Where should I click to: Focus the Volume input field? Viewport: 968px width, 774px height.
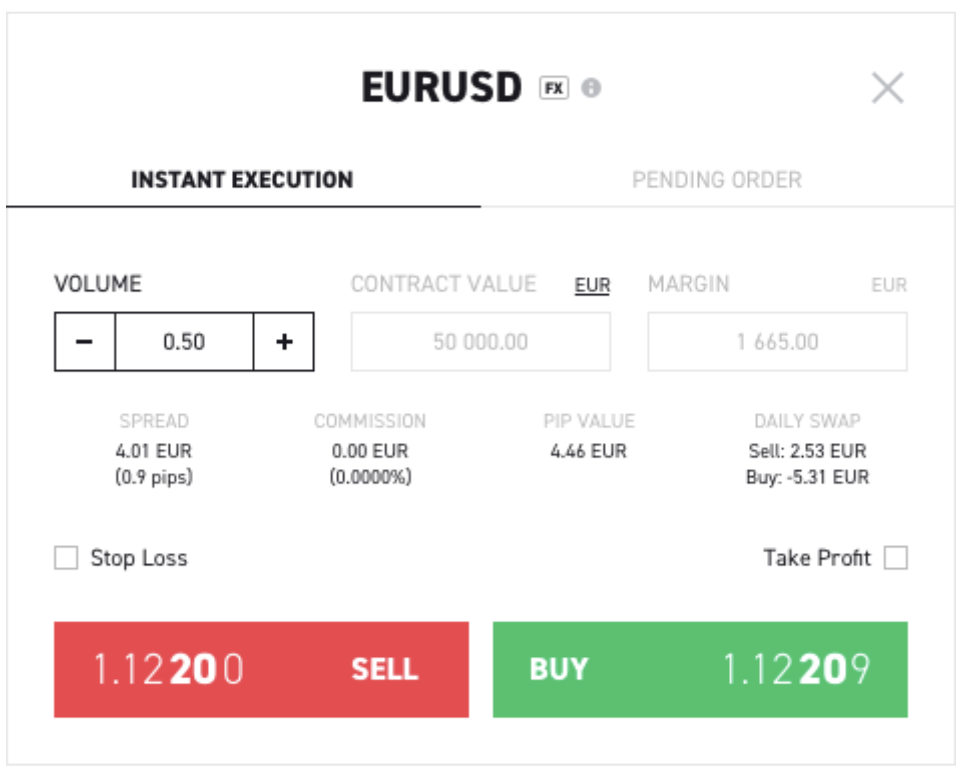point(184,342)
